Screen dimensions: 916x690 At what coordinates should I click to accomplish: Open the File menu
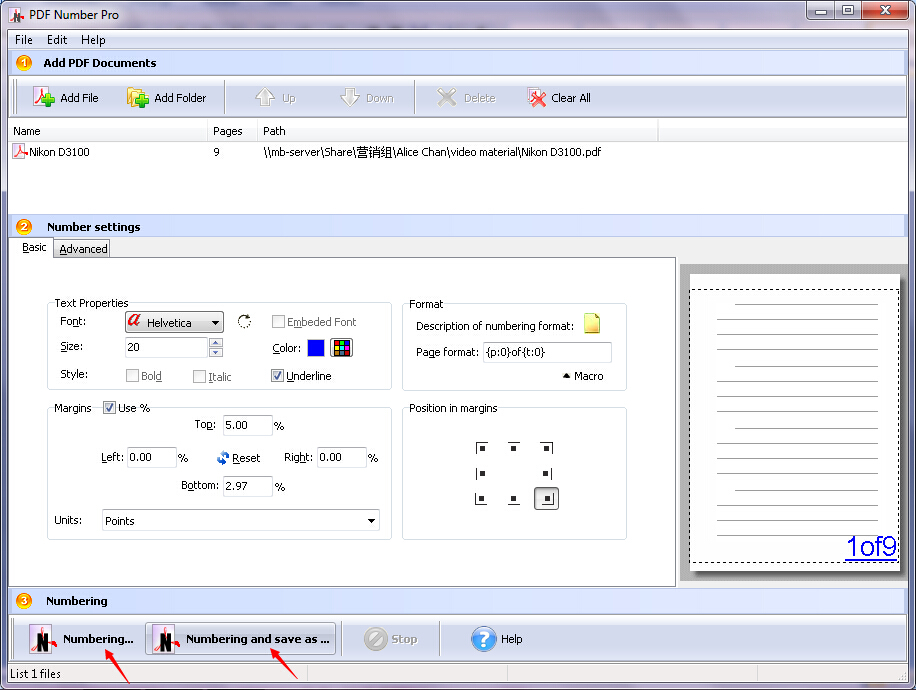tap(23, 40)
